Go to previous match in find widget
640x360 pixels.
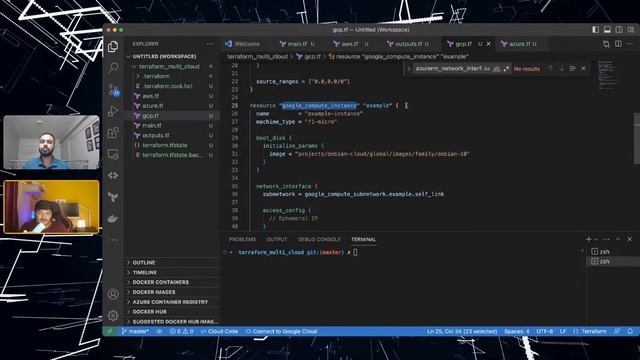pos(550,69)
